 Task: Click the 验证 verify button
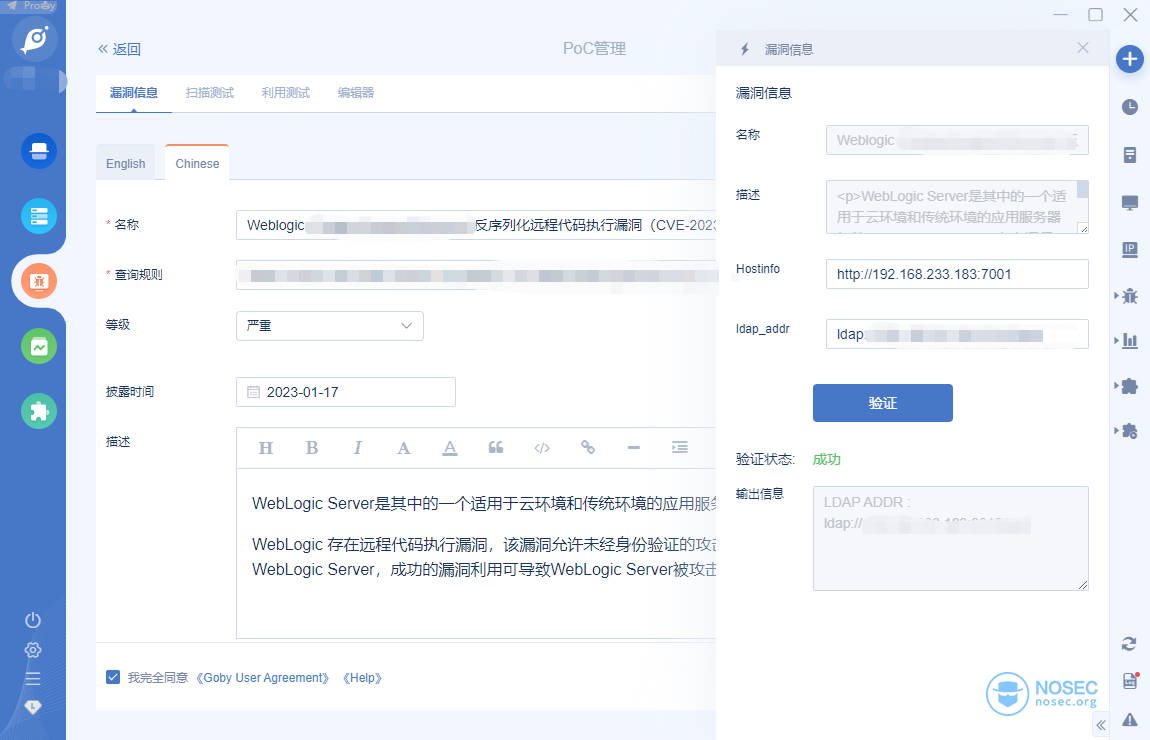click(x=882, y=403)
